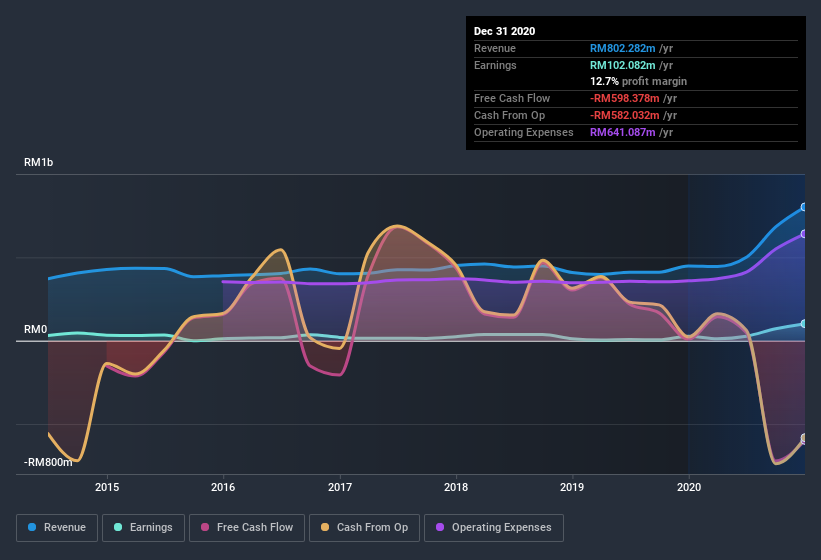Viewport: 821px width, 560px height.
Task: Toggle the Revenue legend button
Action: click(x=58, y=527)
